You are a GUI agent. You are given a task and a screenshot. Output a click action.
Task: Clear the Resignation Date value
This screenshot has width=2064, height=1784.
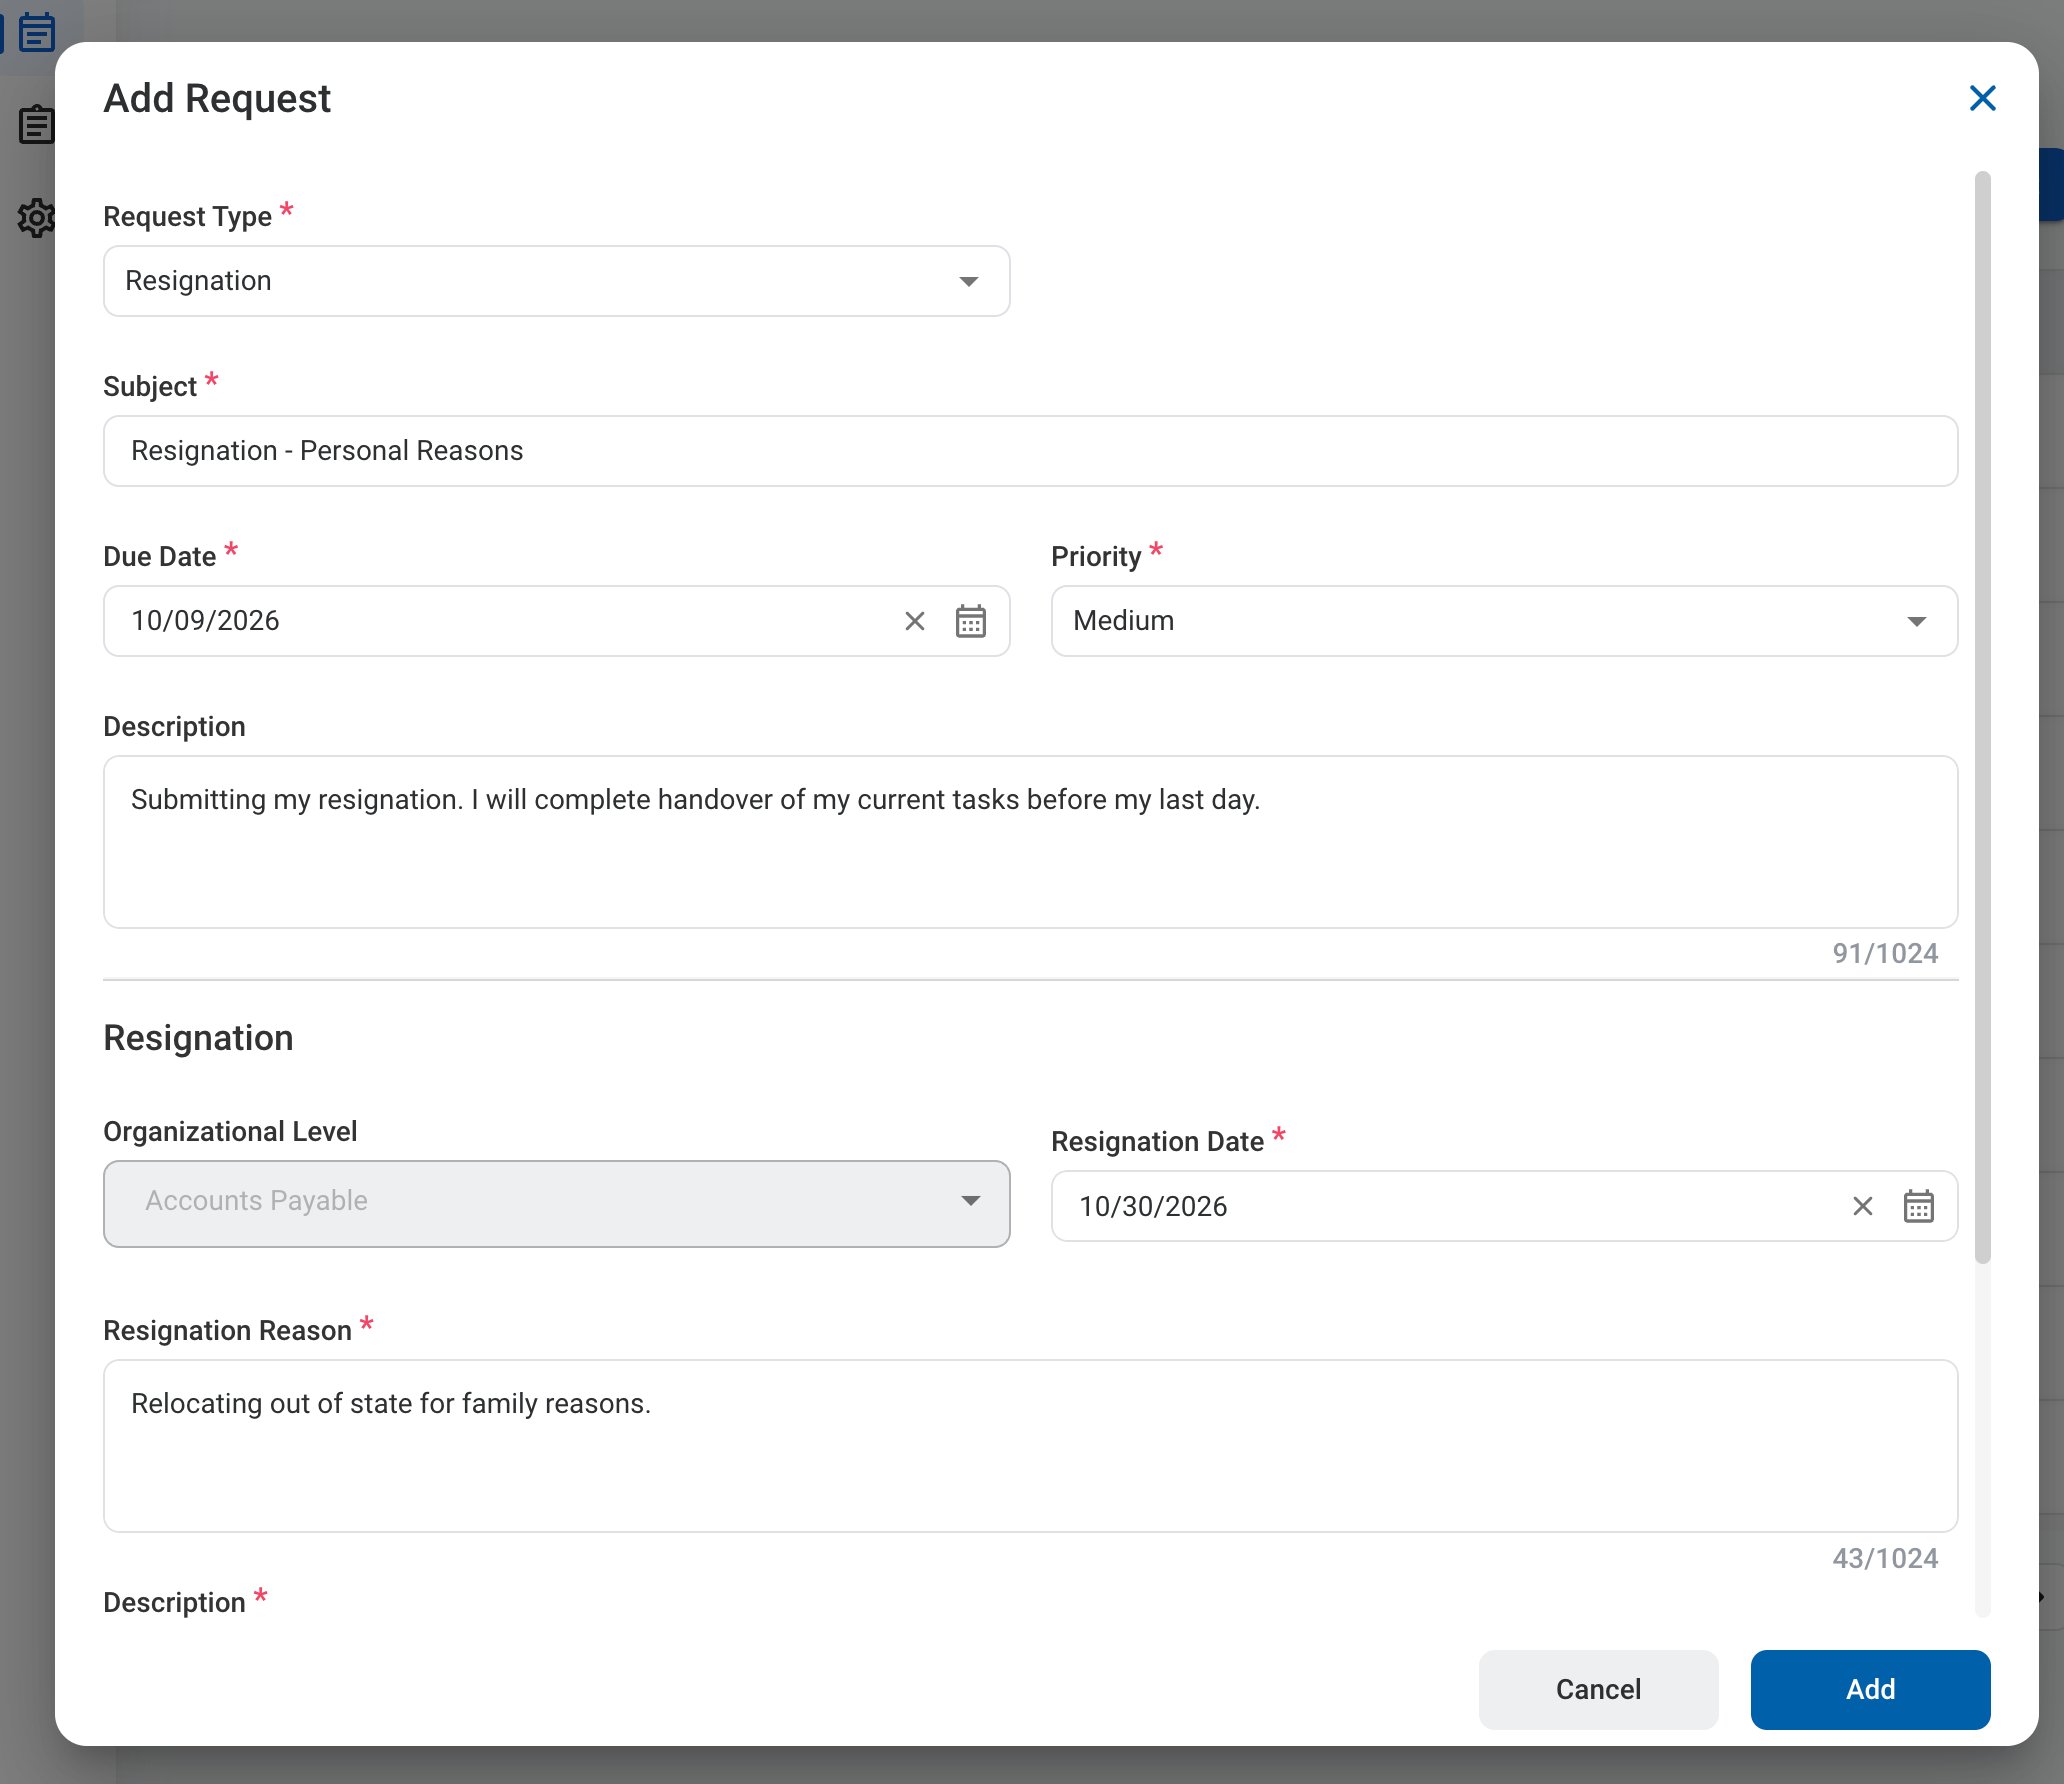(1862, 1206)
